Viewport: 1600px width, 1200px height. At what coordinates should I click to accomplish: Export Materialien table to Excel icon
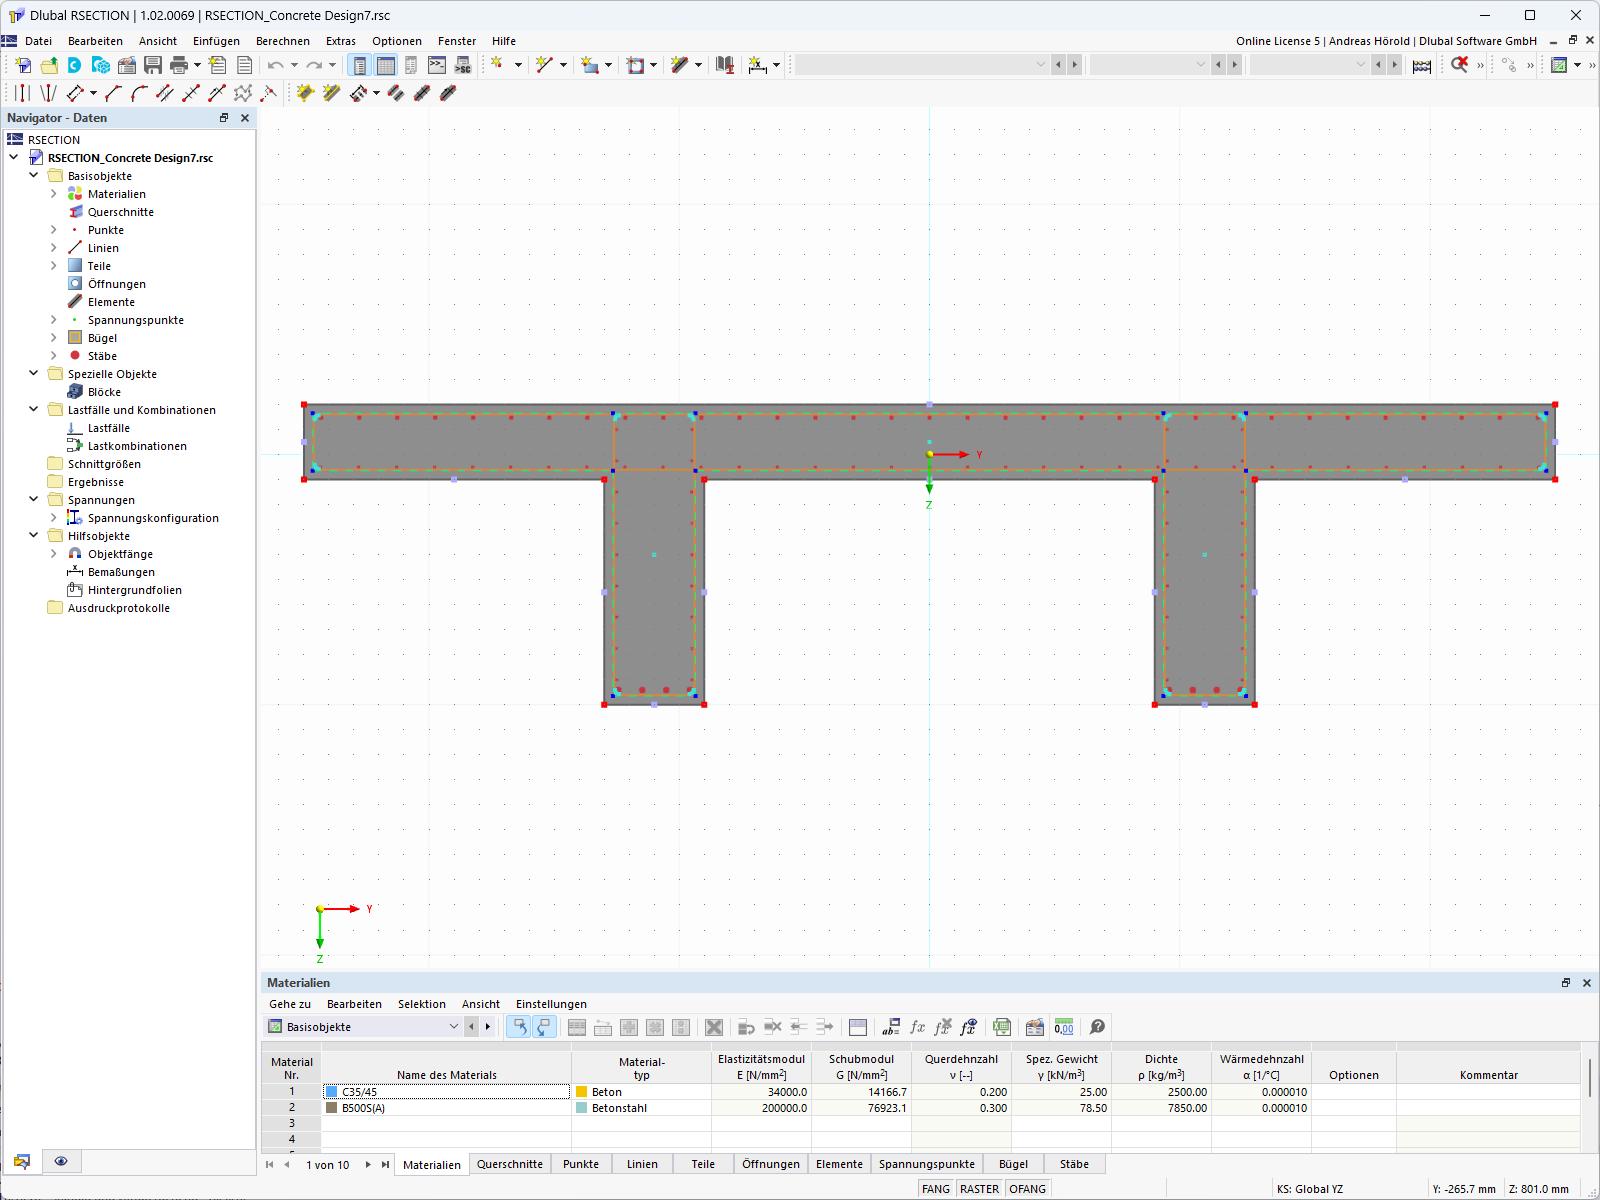click(x=1002, y=1027)
